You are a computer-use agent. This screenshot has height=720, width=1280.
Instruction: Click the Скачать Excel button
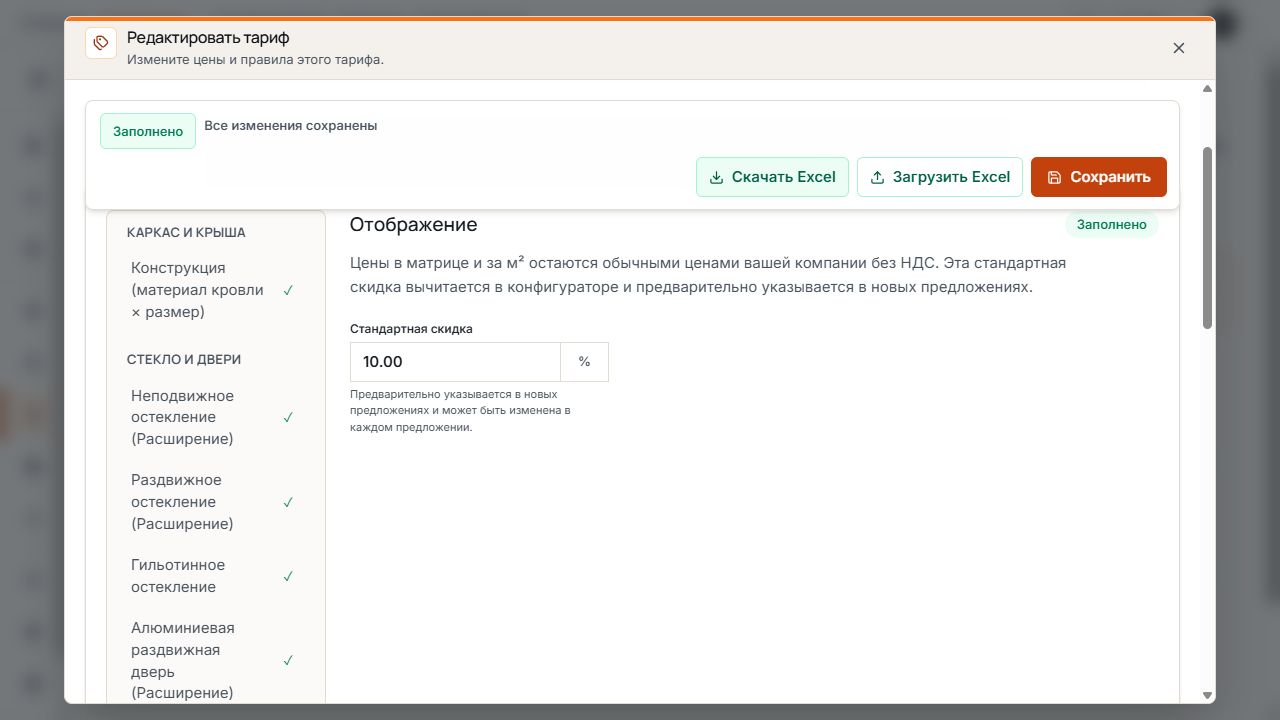(x=772, y=177)
